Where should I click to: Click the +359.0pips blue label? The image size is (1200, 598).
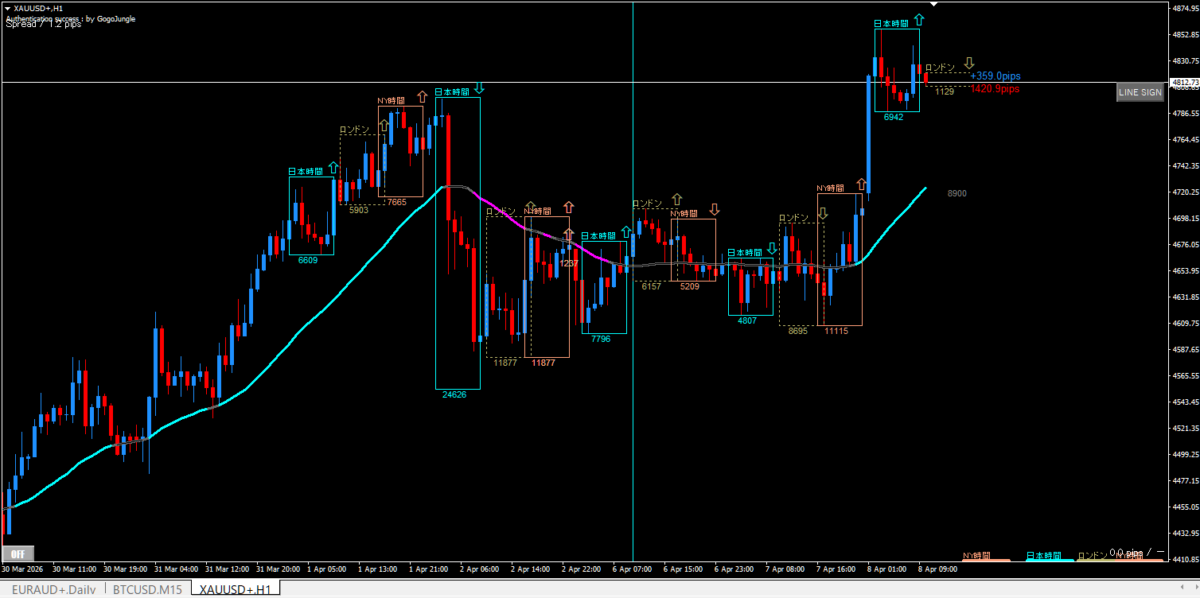(x=995, y=76)
